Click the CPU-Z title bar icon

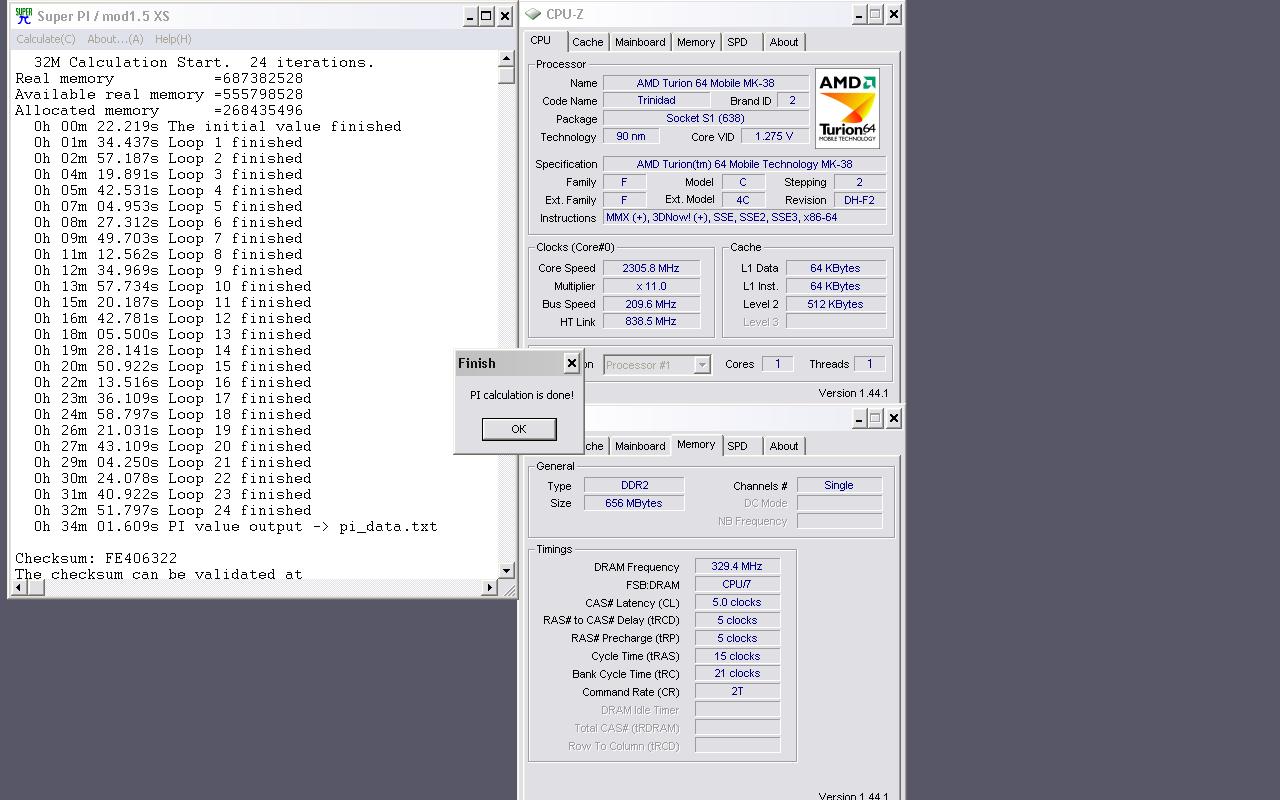[x=533, y=14]
